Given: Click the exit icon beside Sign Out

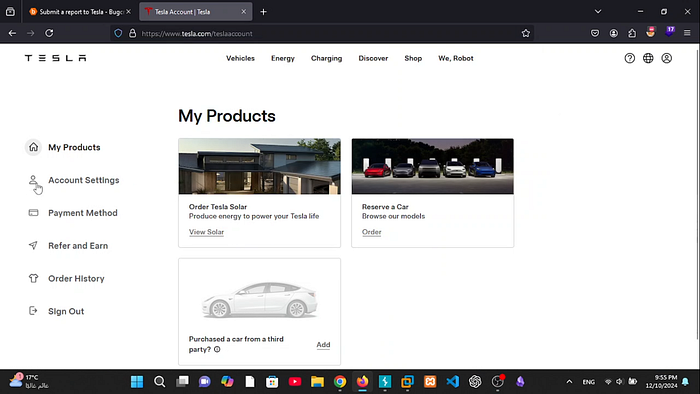Looking at the screenshot, I should pyautogui.click(x=33, y=311).
